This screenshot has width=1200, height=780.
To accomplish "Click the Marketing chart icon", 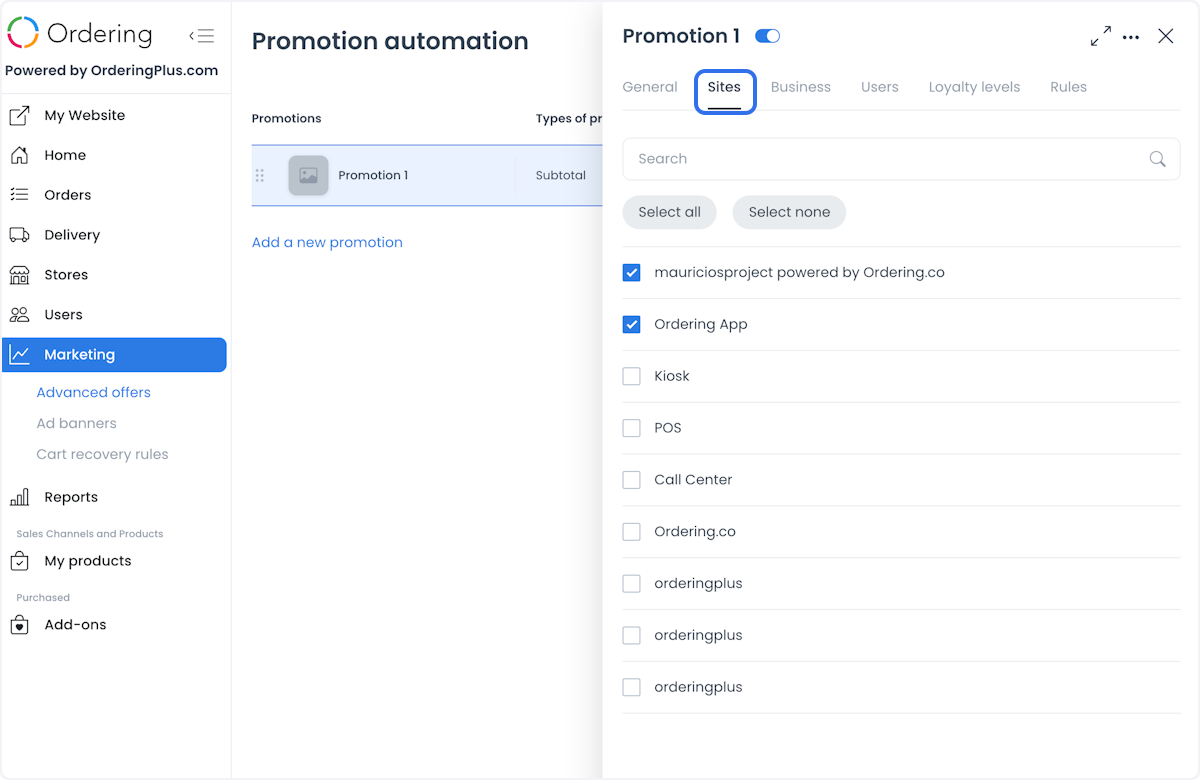I will tap(19, 355).
